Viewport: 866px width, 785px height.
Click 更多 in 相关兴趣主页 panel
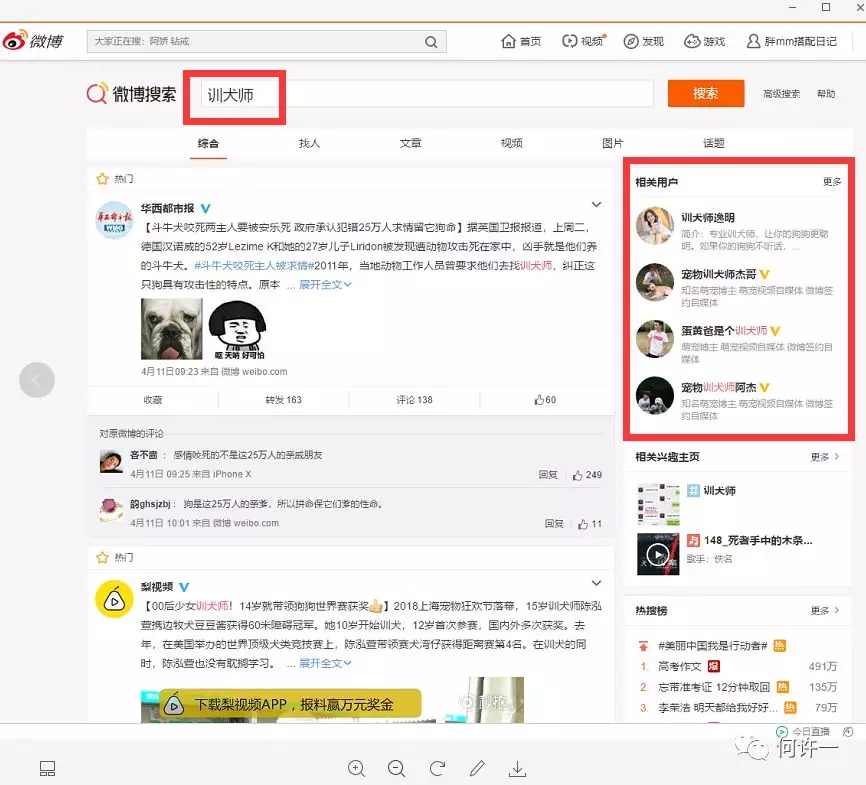[825, 457]
